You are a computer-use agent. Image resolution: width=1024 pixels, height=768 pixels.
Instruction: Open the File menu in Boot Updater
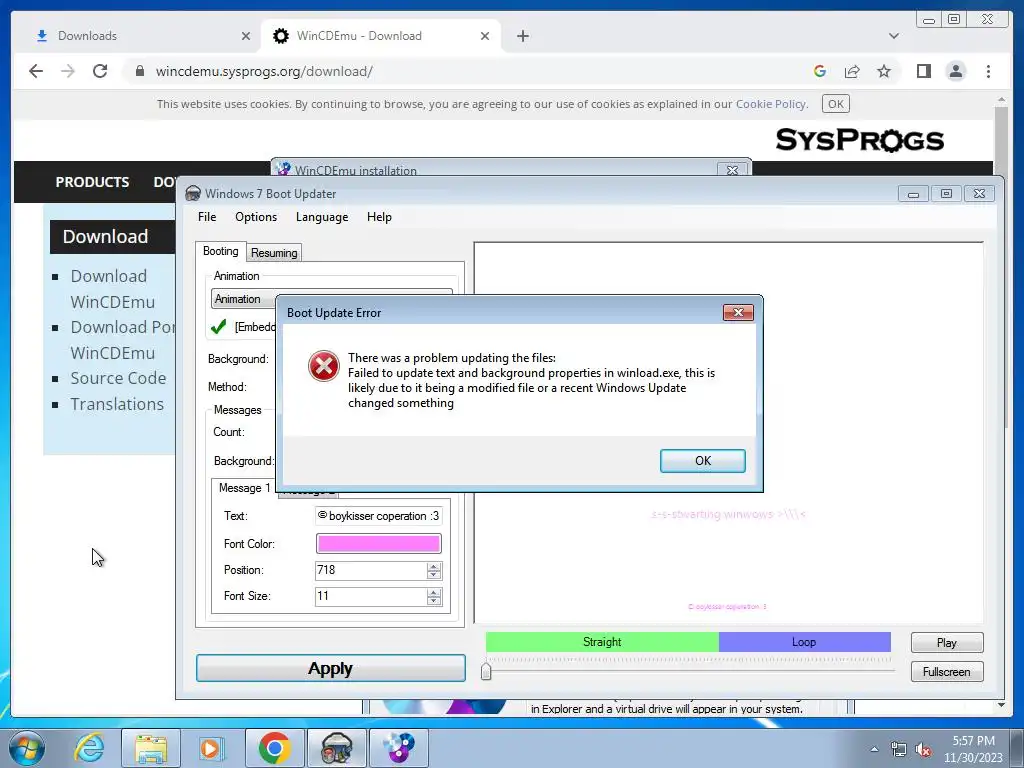[x=207, y=217]
